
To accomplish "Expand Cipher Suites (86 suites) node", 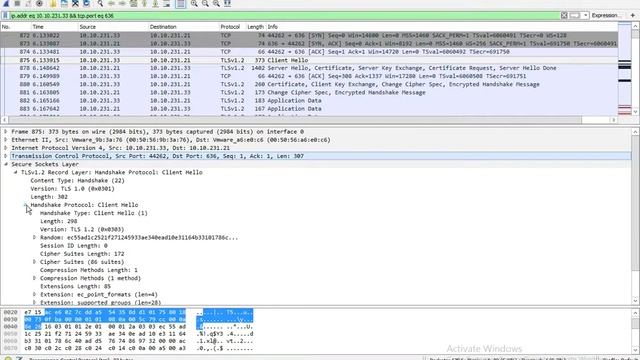I will [x=34, y=262].
